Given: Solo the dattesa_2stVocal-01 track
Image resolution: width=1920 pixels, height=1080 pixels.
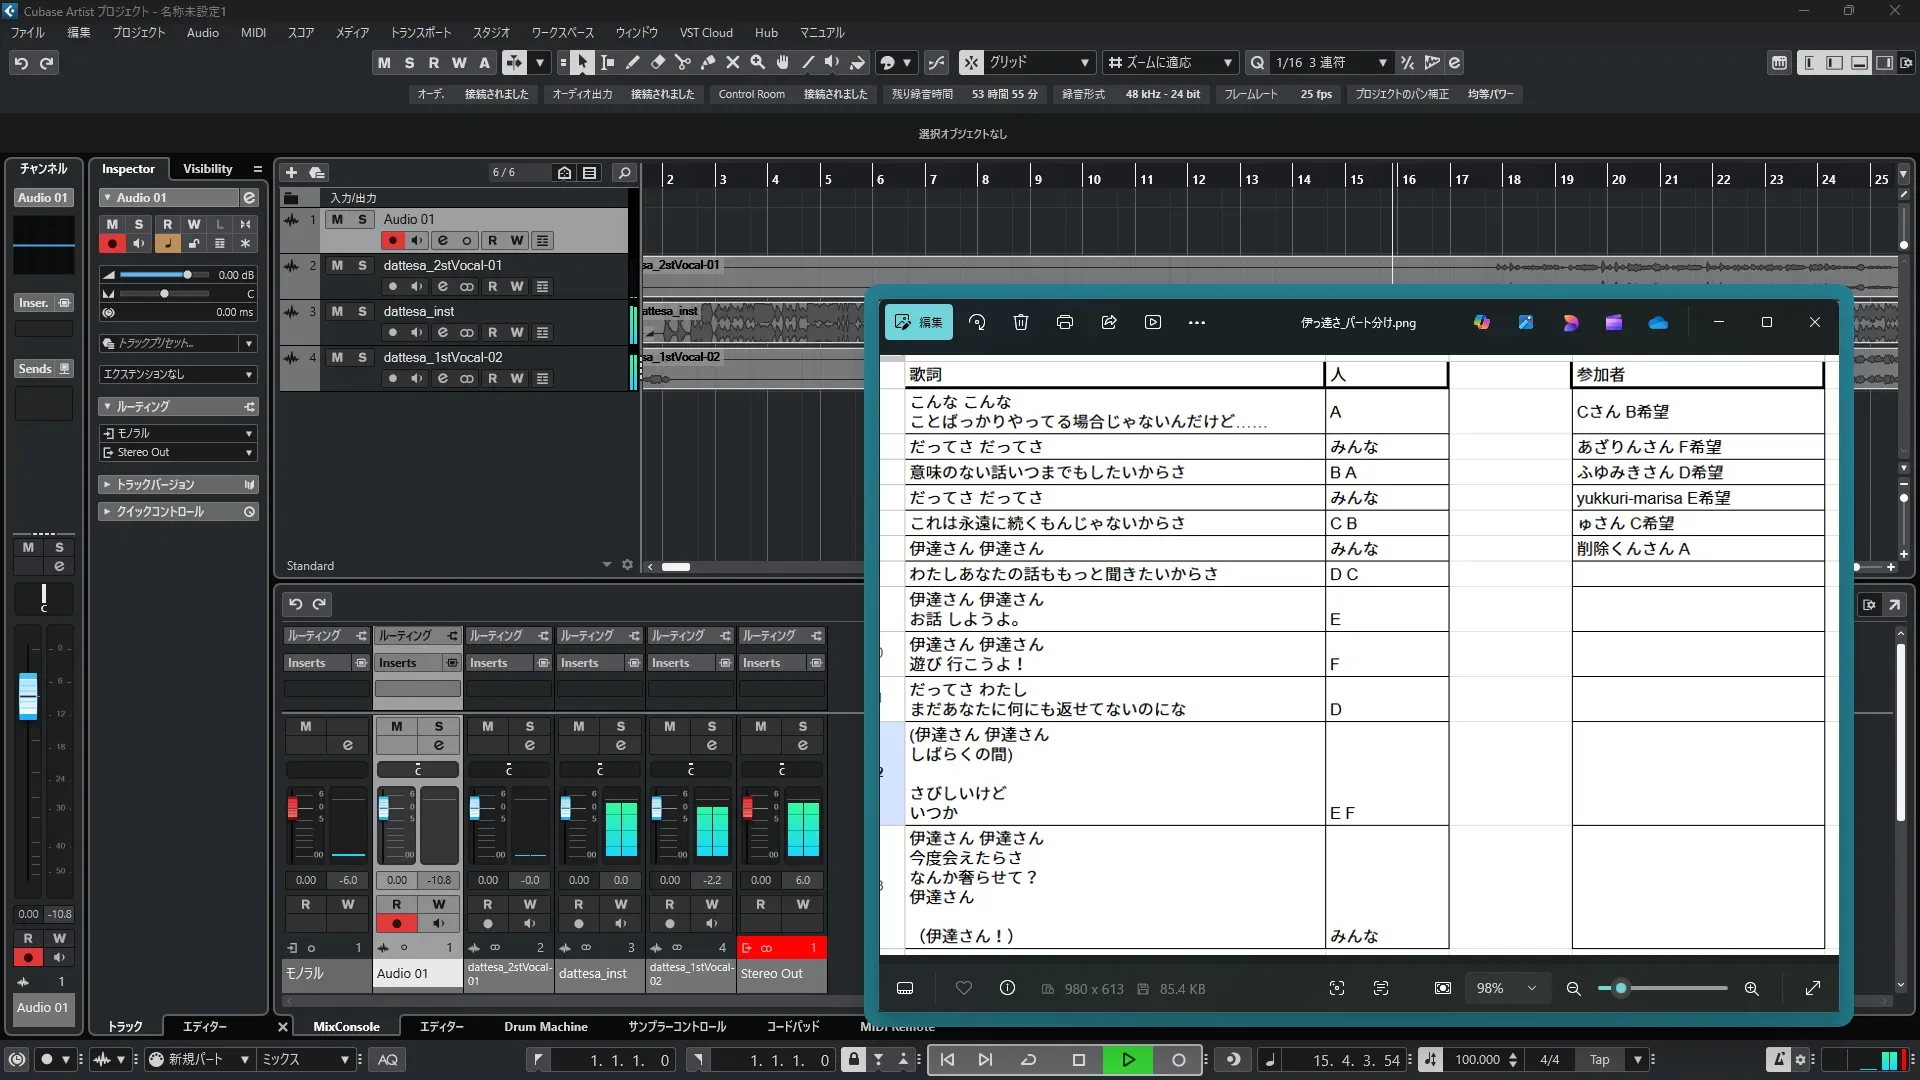Looking at the screenshot, I should (x=362, y=265).
